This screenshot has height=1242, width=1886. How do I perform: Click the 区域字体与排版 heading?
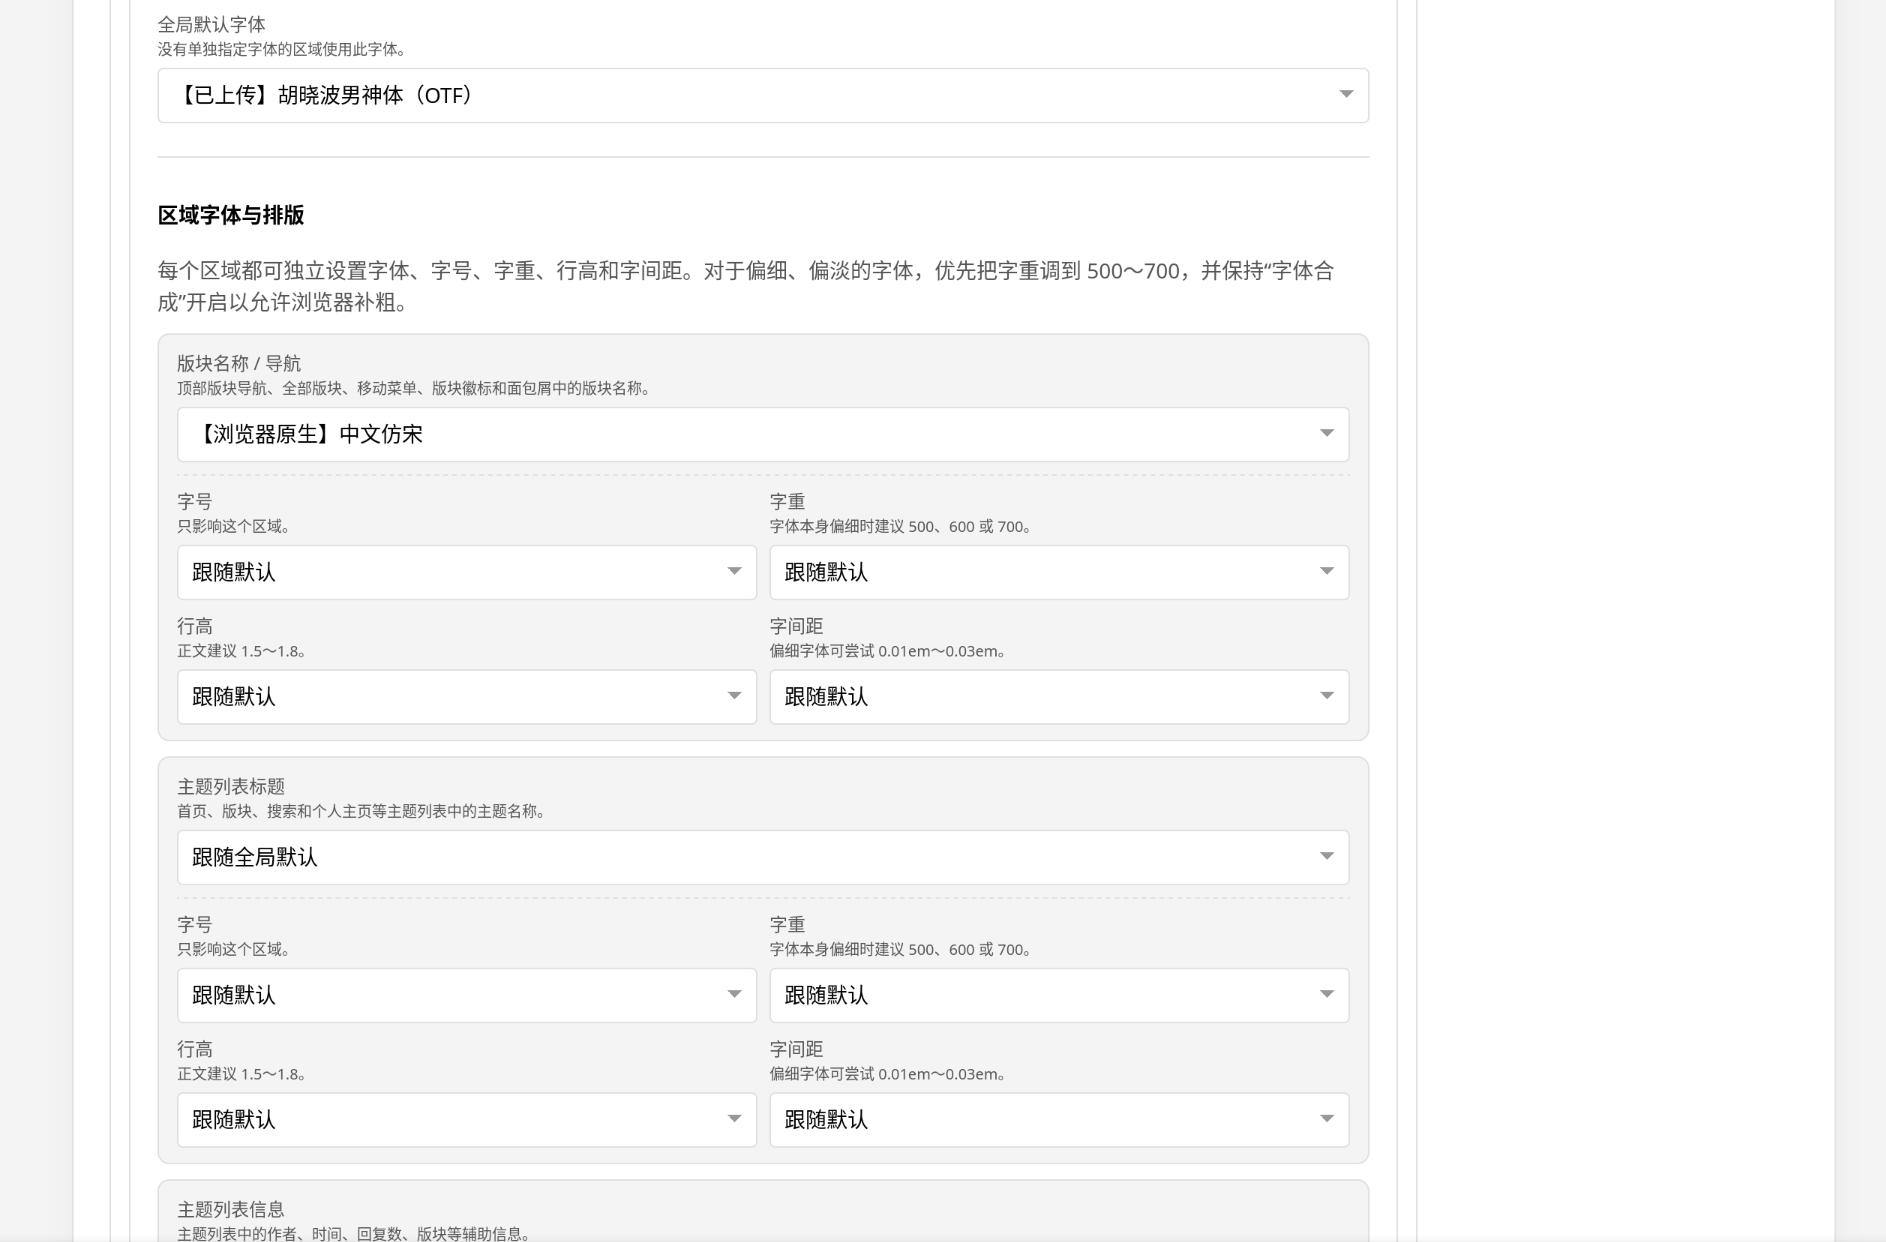[x=231, y=215]
